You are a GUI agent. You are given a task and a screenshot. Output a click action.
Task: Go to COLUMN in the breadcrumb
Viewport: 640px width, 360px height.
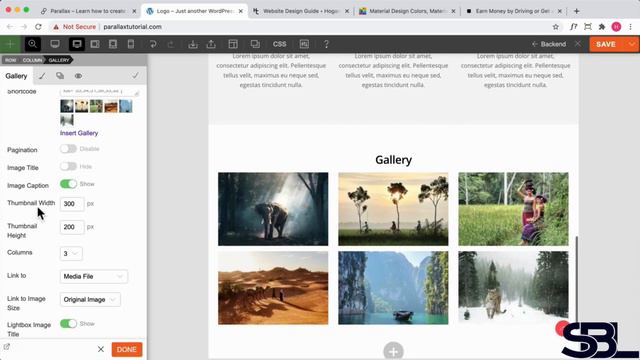click(32, 60)
